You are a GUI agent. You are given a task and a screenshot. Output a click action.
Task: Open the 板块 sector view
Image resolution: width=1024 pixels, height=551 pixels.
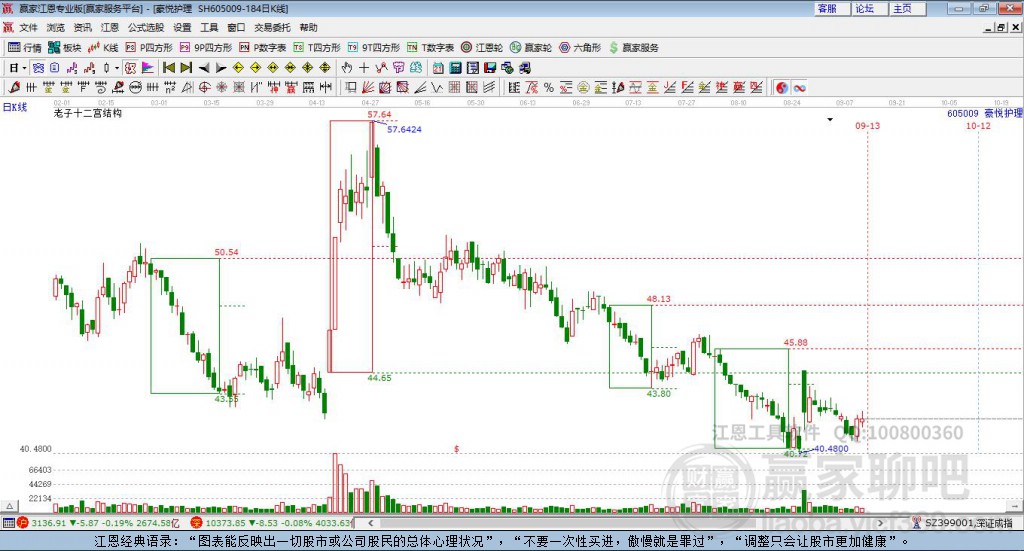coord(64,48)
